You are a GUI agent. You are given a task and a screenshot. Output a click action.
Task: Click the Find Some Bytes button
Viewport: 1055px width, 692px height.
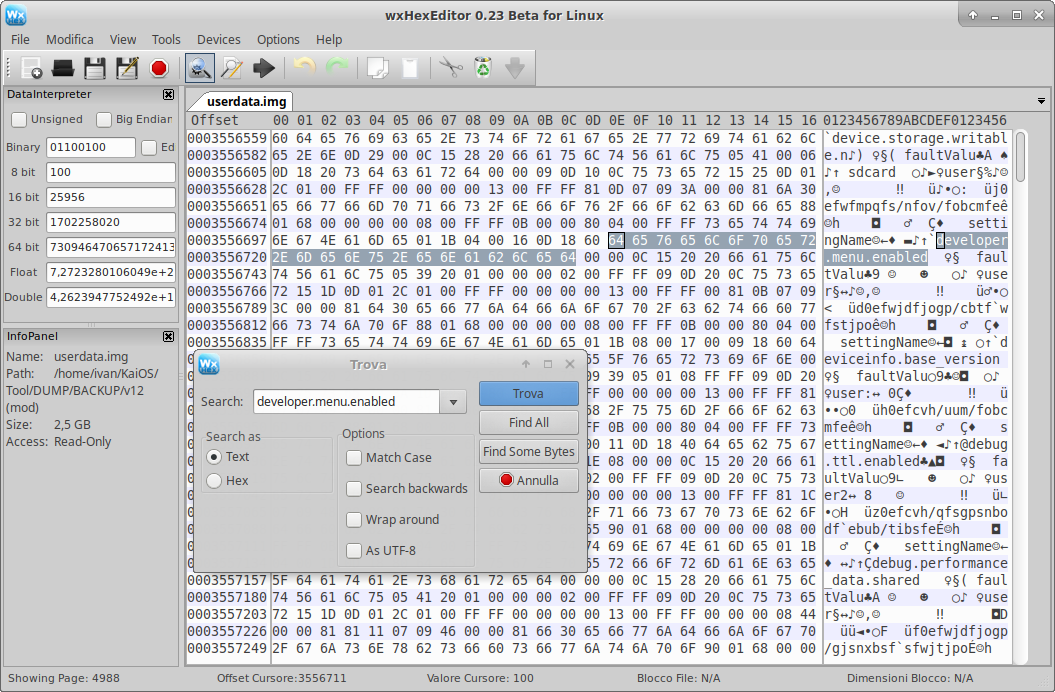point(529,452)
